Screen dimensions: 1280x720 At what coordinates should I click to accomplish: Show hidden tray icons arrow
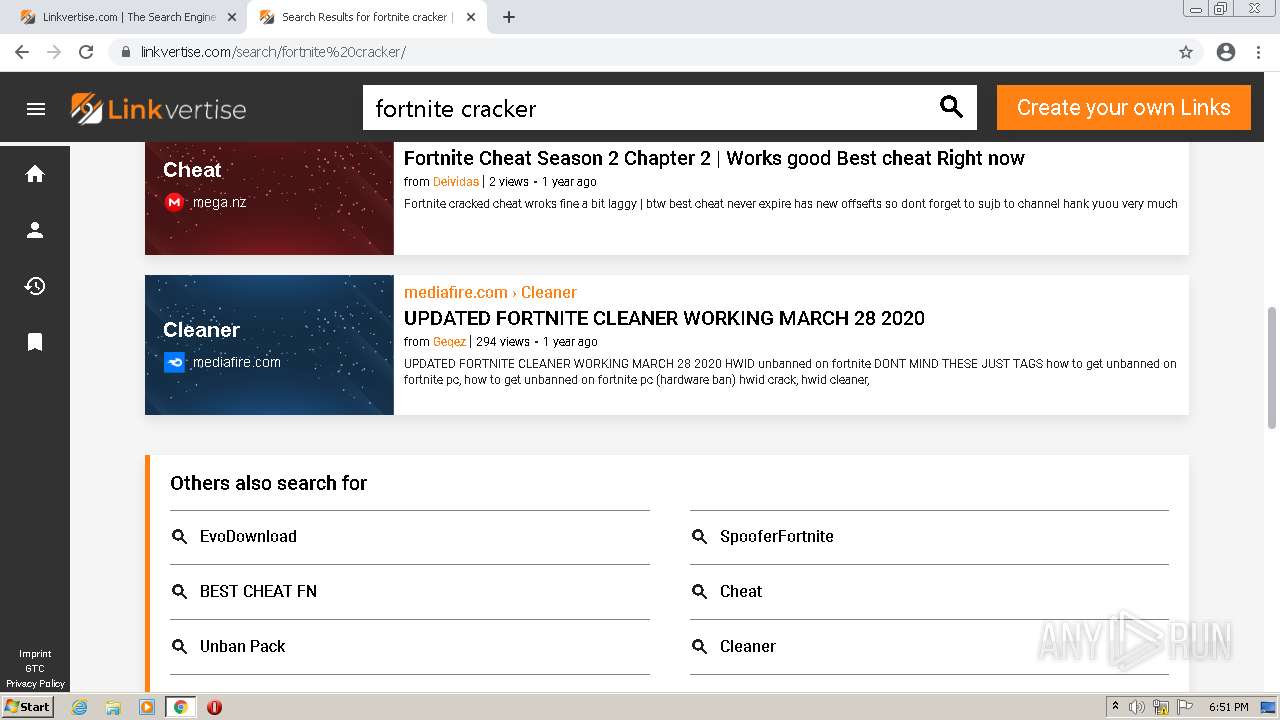1115,707
